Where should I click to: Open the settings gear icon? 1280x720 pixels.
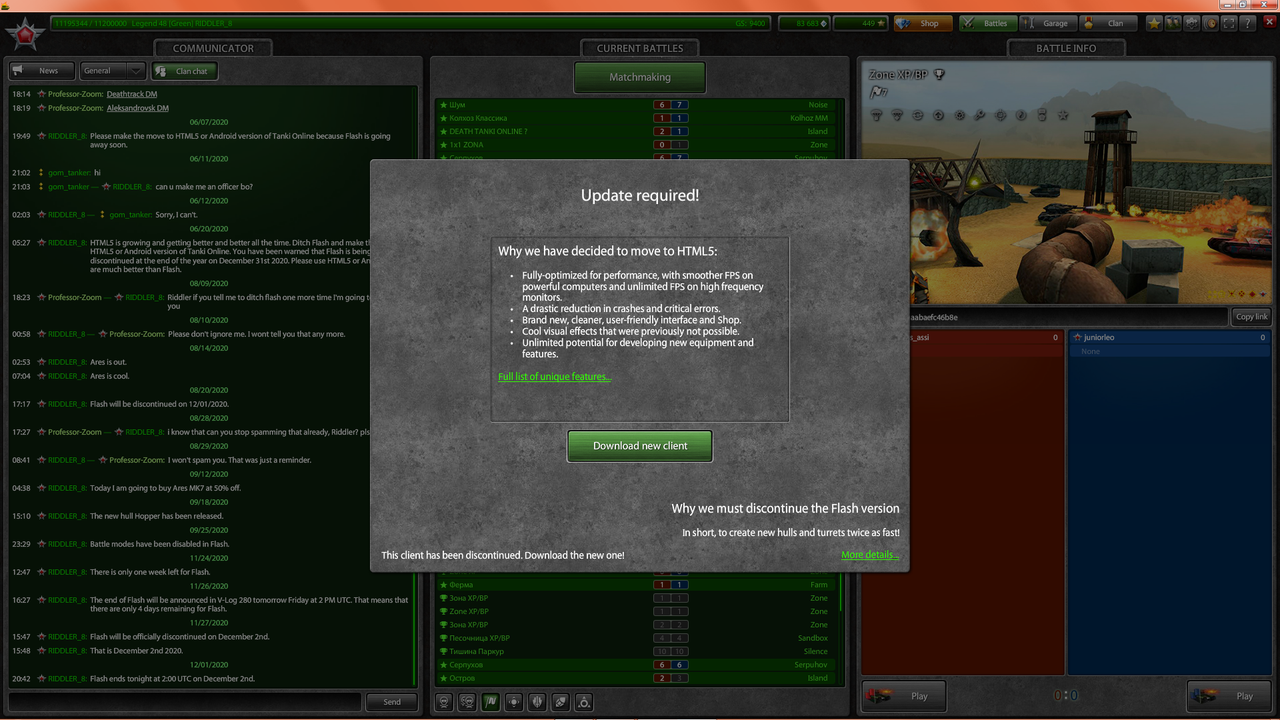(x=1192, y=23)
